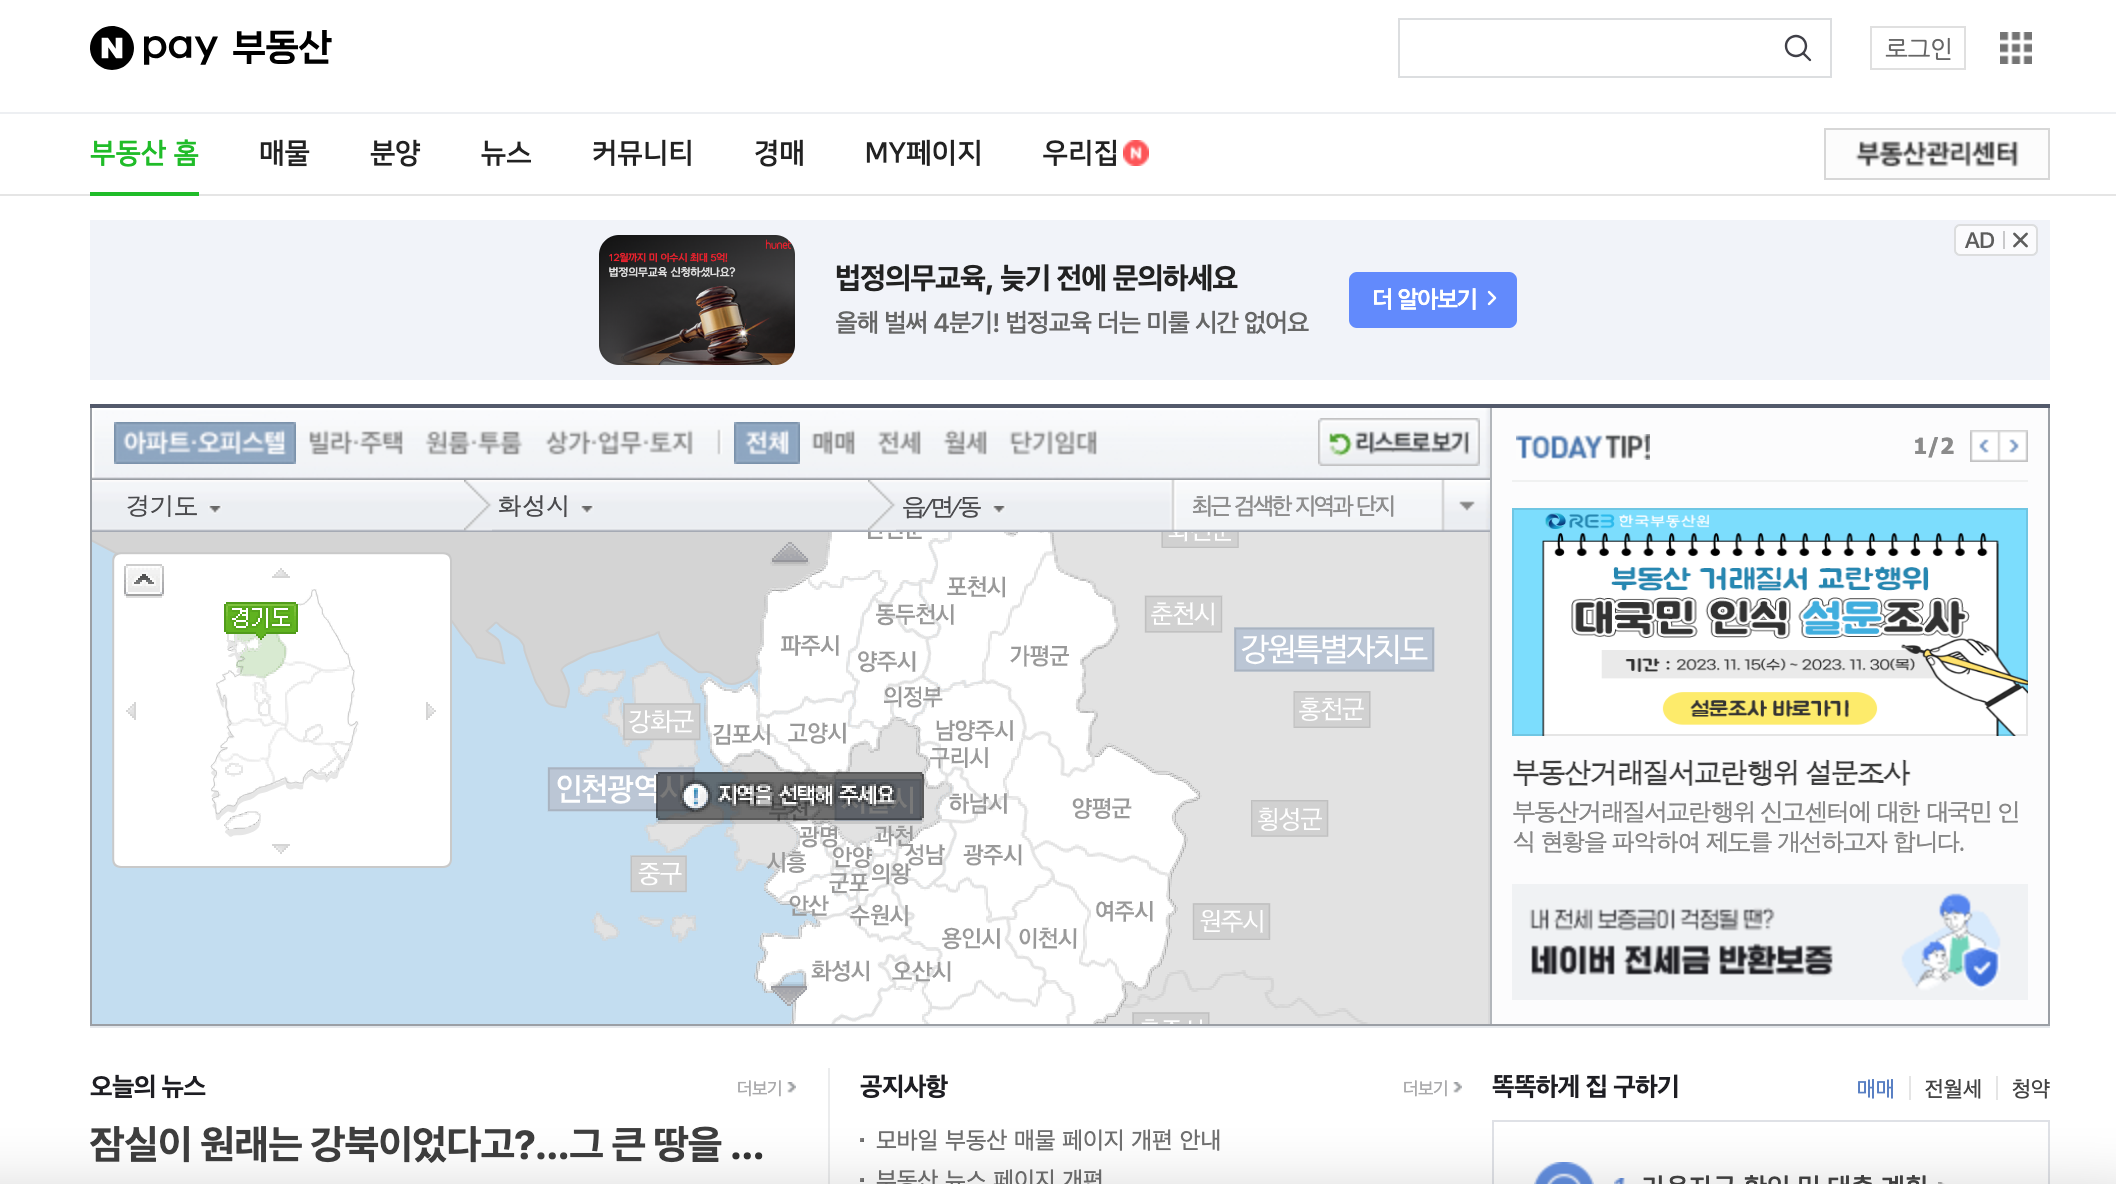
Task: Click the N pay 부동산 logo
Action: click(x=211, y=47)
